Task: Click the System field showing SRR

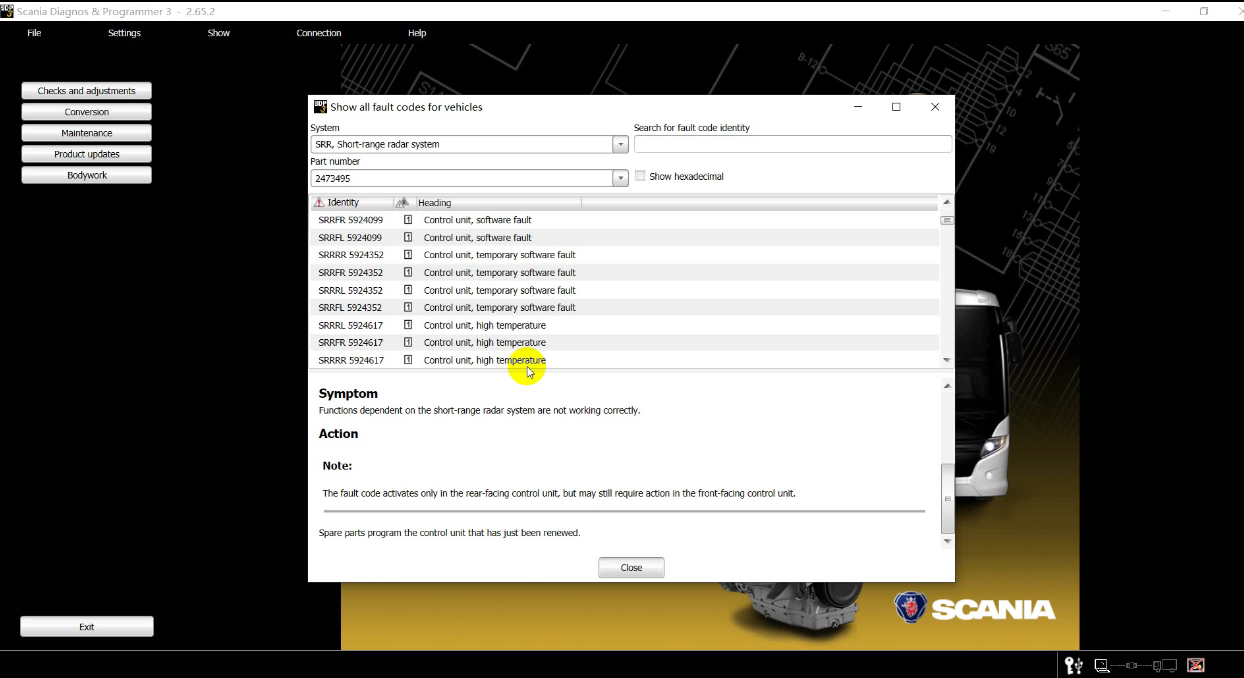Action: (x=461, y=144)
